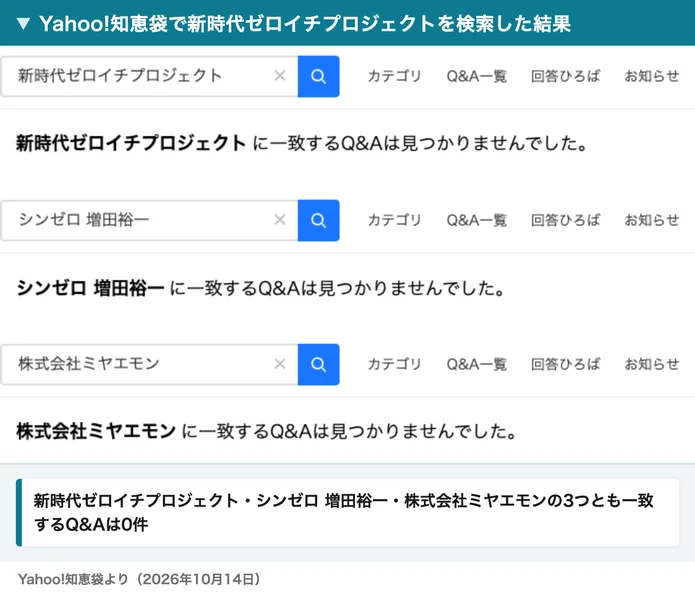Viewport: 695px width, 600px height.
Task: Open Q&A一覧 in the ミヤエモン search row
Action: coord(476,364)
